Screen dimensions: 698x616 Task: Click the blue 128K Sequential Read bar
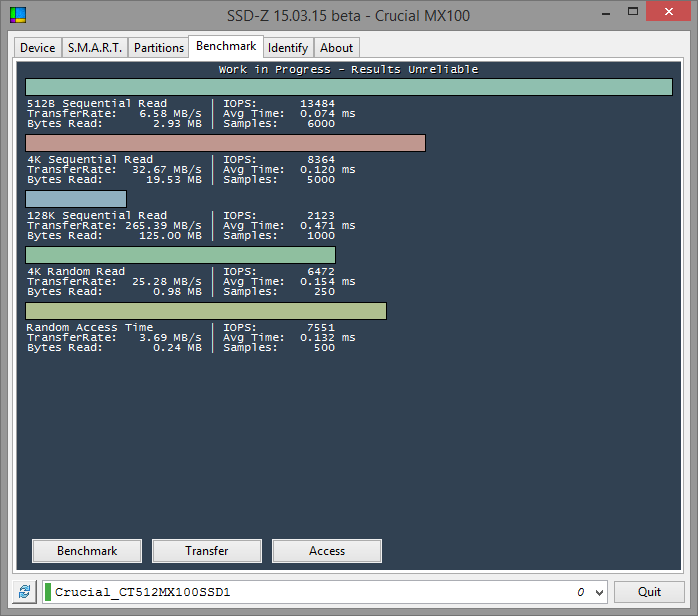pos(76,199)
